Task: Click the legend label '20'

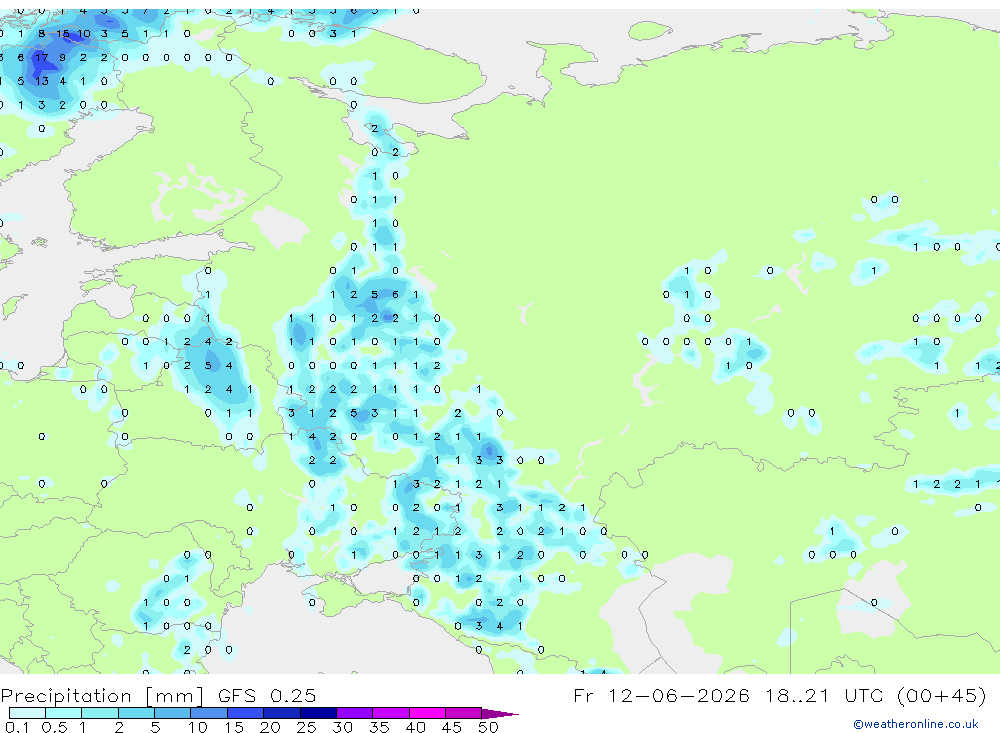Action: click(270, 727)
